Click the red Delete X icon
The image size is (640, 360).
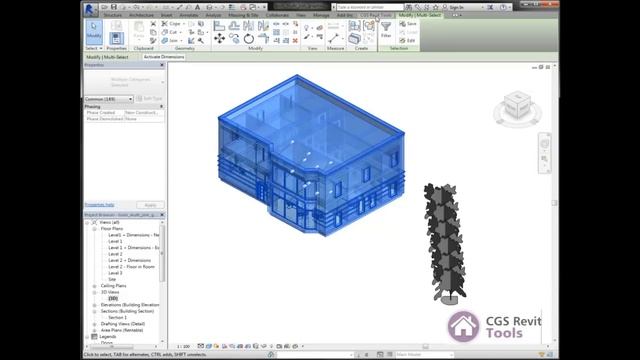click(x=295, y=40)
